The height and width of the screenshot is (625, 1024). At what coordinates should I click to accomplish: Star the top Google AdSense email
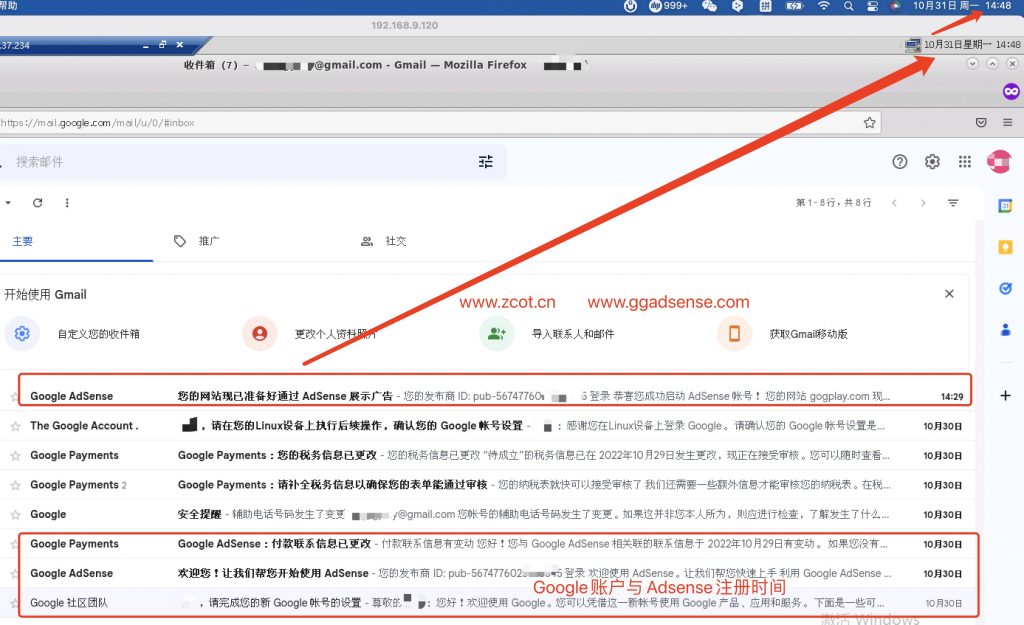click(x=14, y=396)
